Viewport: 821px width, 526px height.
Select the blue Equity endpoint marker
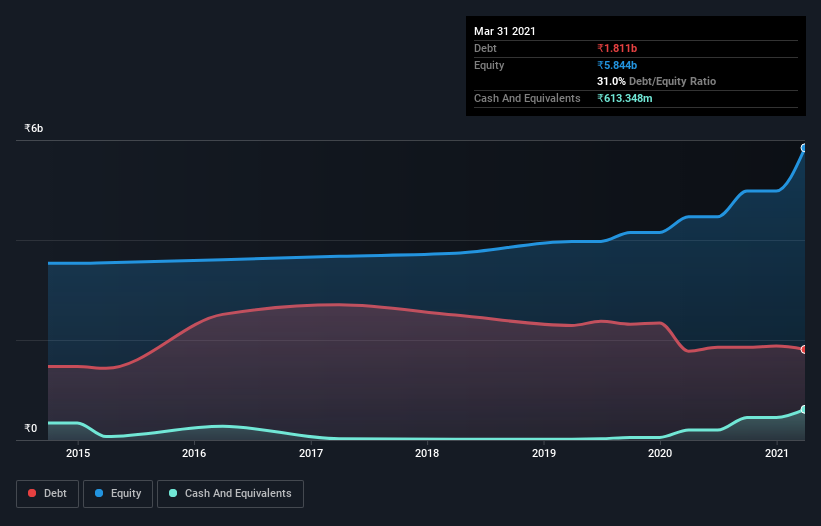[x=804, y=148]
